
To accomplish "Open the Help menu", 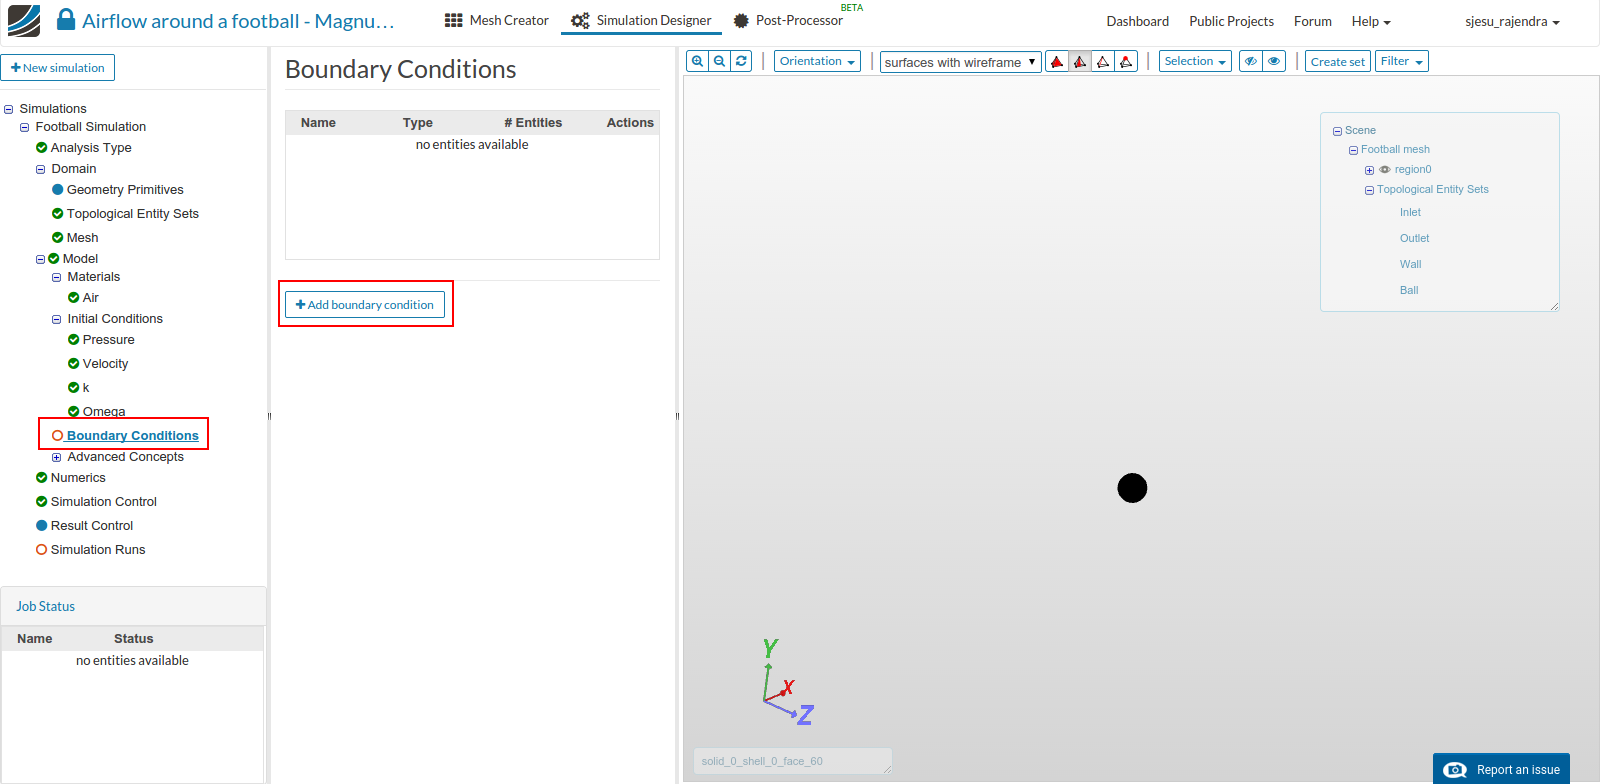I will point(1371,21).
